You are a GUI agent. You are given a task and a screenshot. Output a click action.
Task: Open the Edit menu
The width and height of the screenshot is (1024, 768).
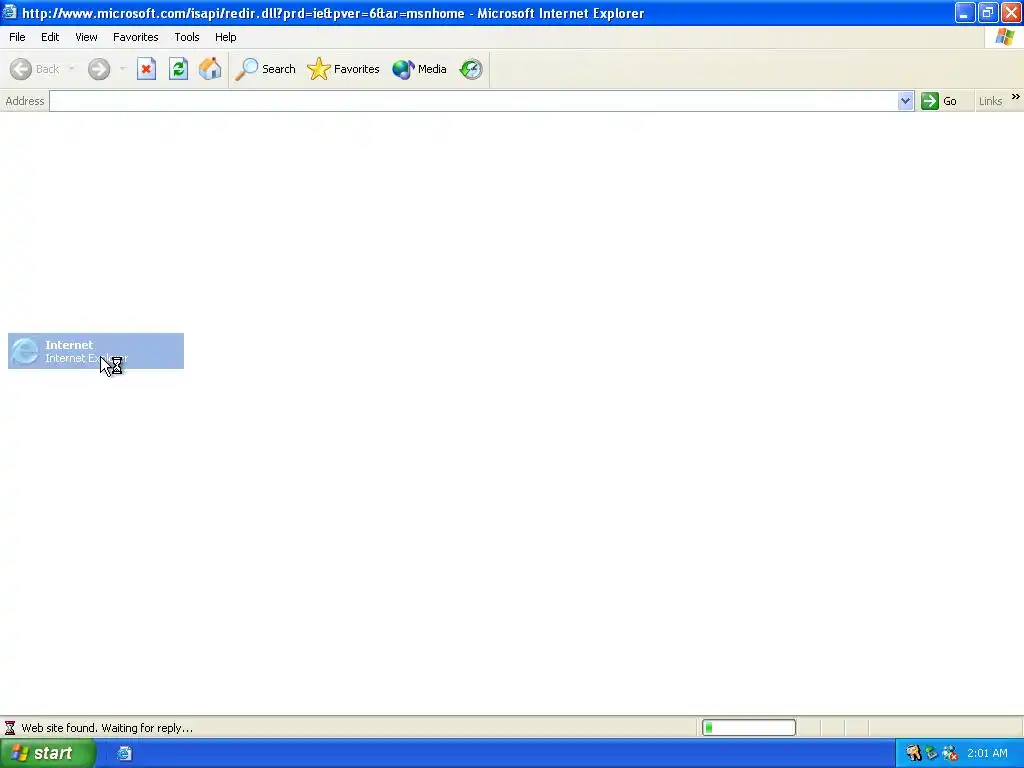[50, 37]
